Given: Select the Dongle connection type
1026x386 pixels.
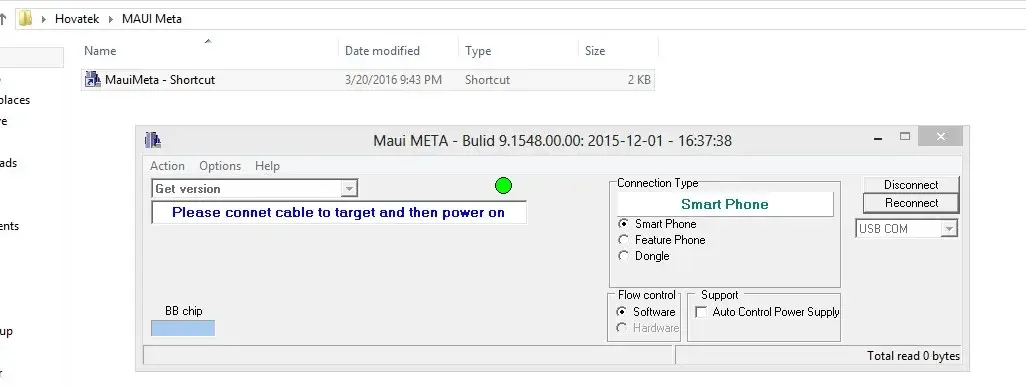Looking at the screenshot, I should point(623,256).
